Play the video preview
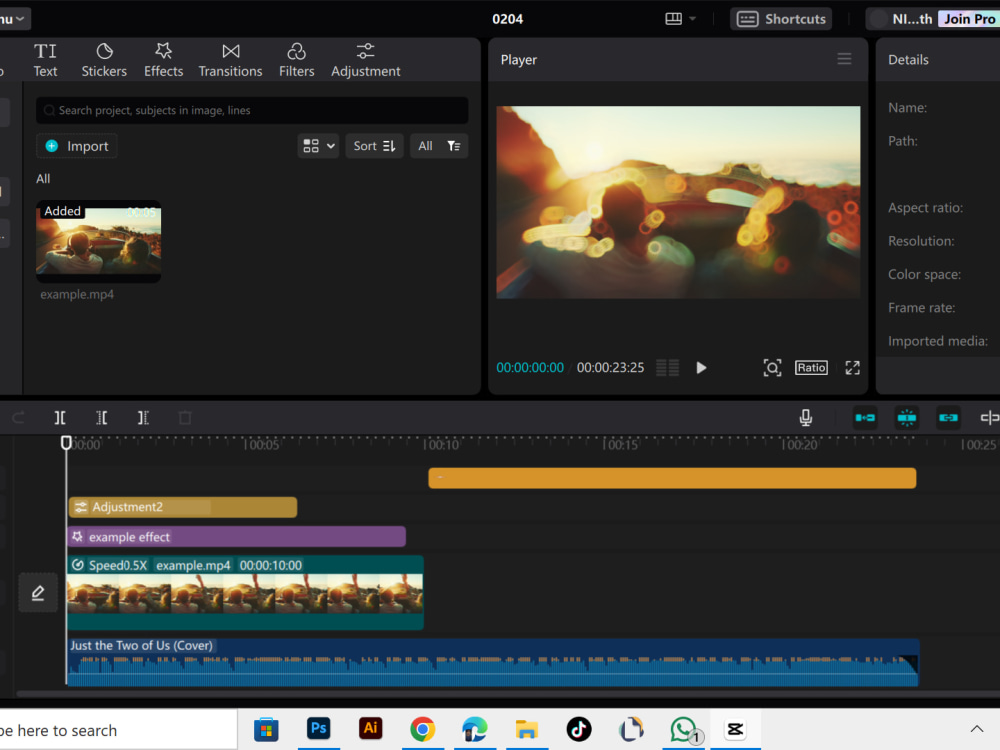This screenshot has height=750, width=1000. tap(701, 368)
